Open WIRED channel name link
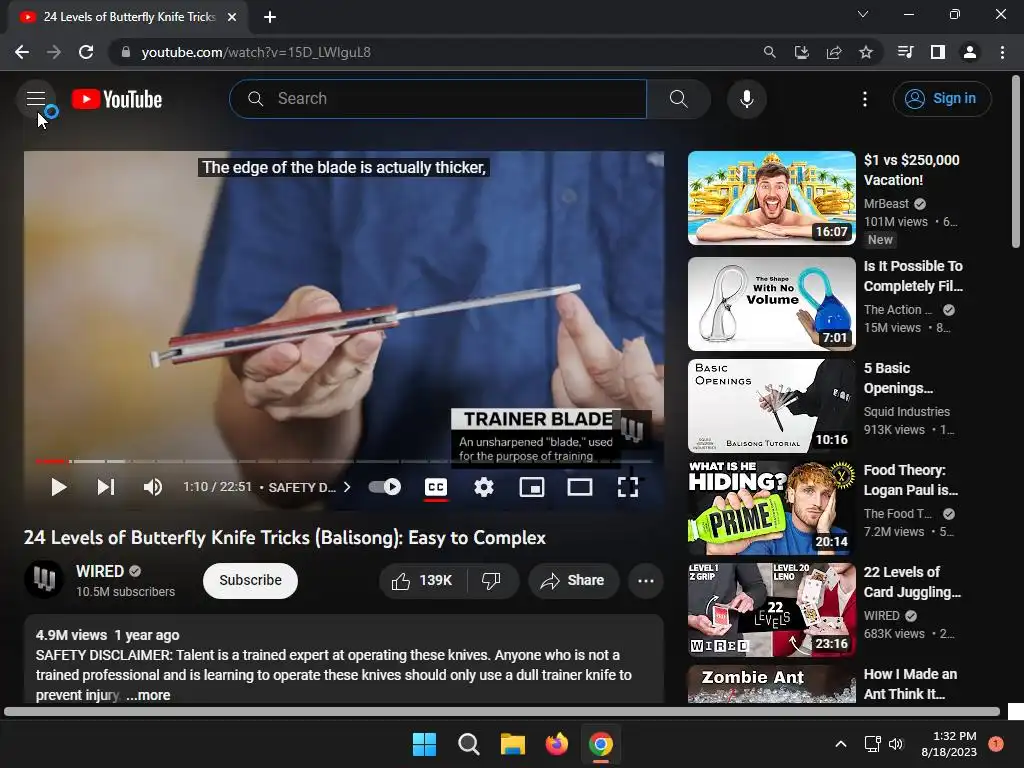This screenshot has width=1024, height=768. click(100, 571)
